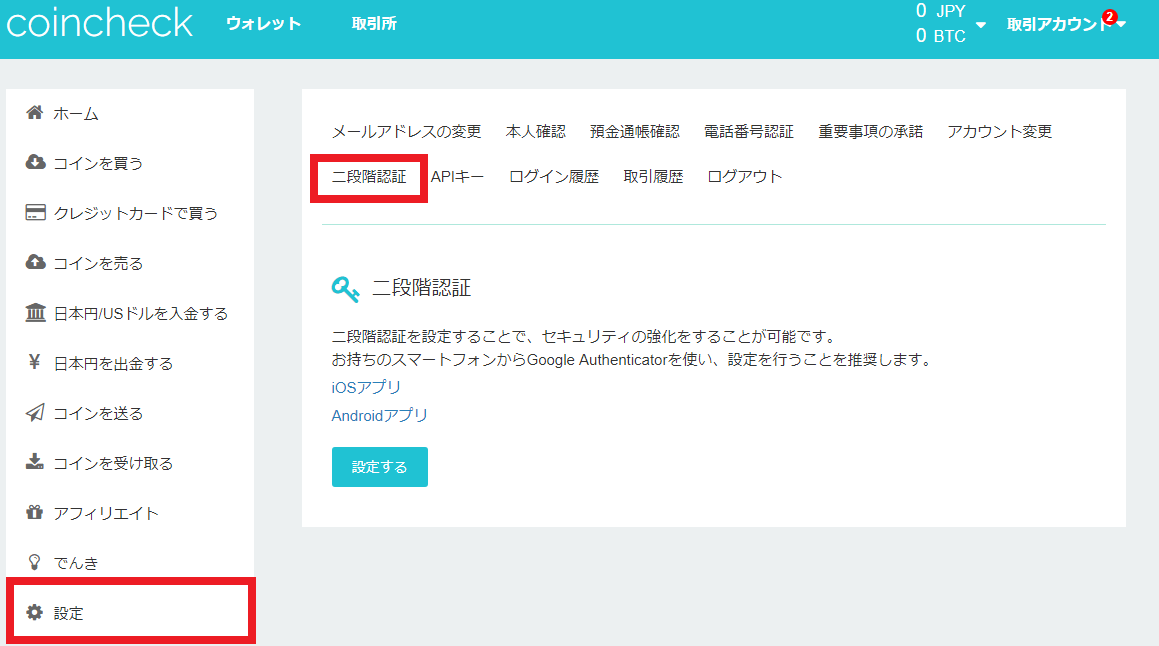Switch to アカウント変更 tab
Image resolution: width=1159 pixels, height=646 pixels.
(x=999, y=132)
